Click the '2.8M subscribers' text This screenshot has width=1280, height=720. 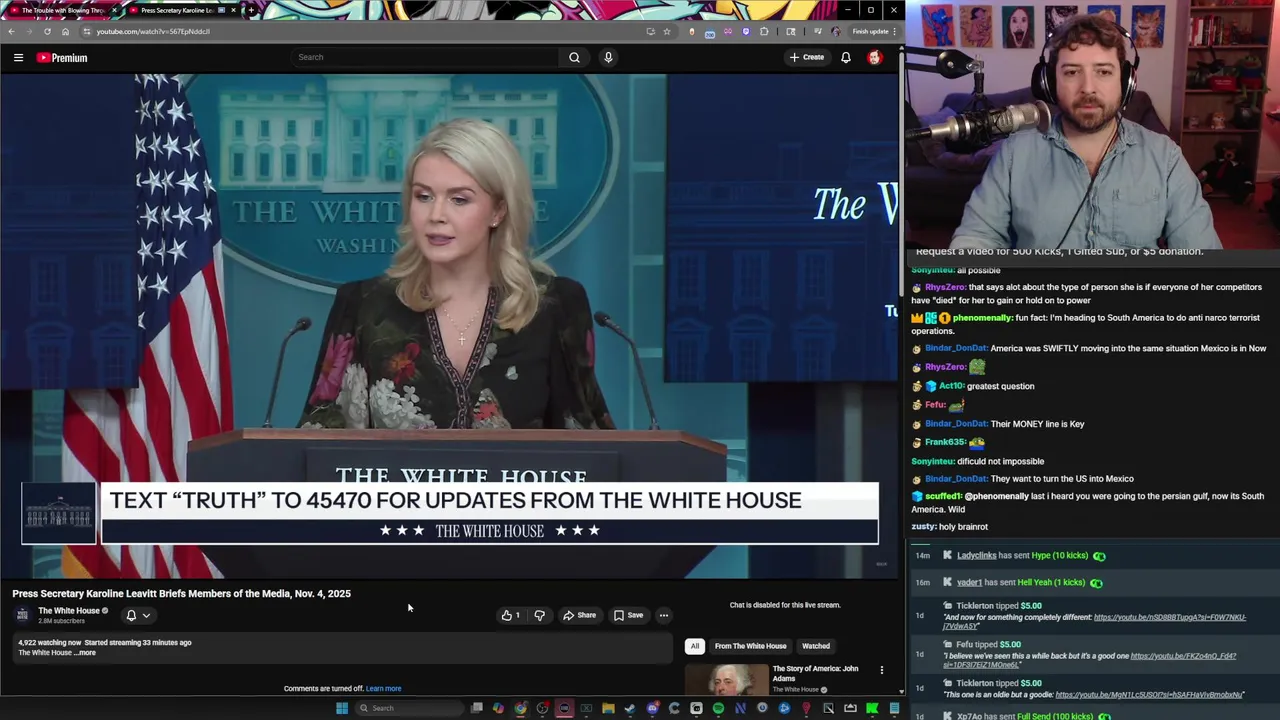point(61,621)
